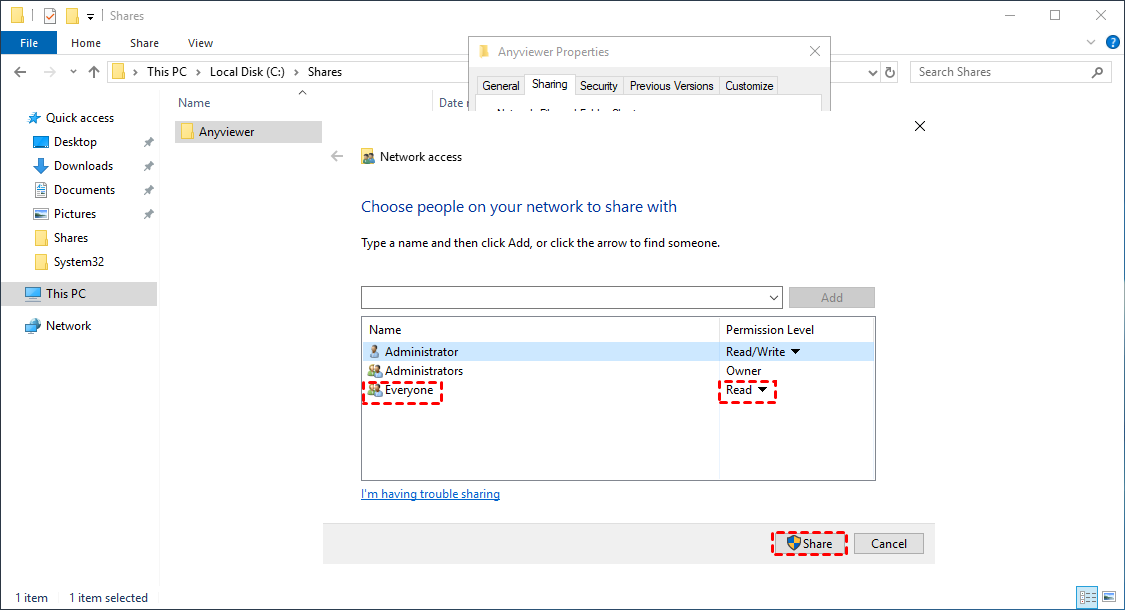Expand the name combo box arrow
This screenshot has height=610, width=1125.
tap(774, 298)
